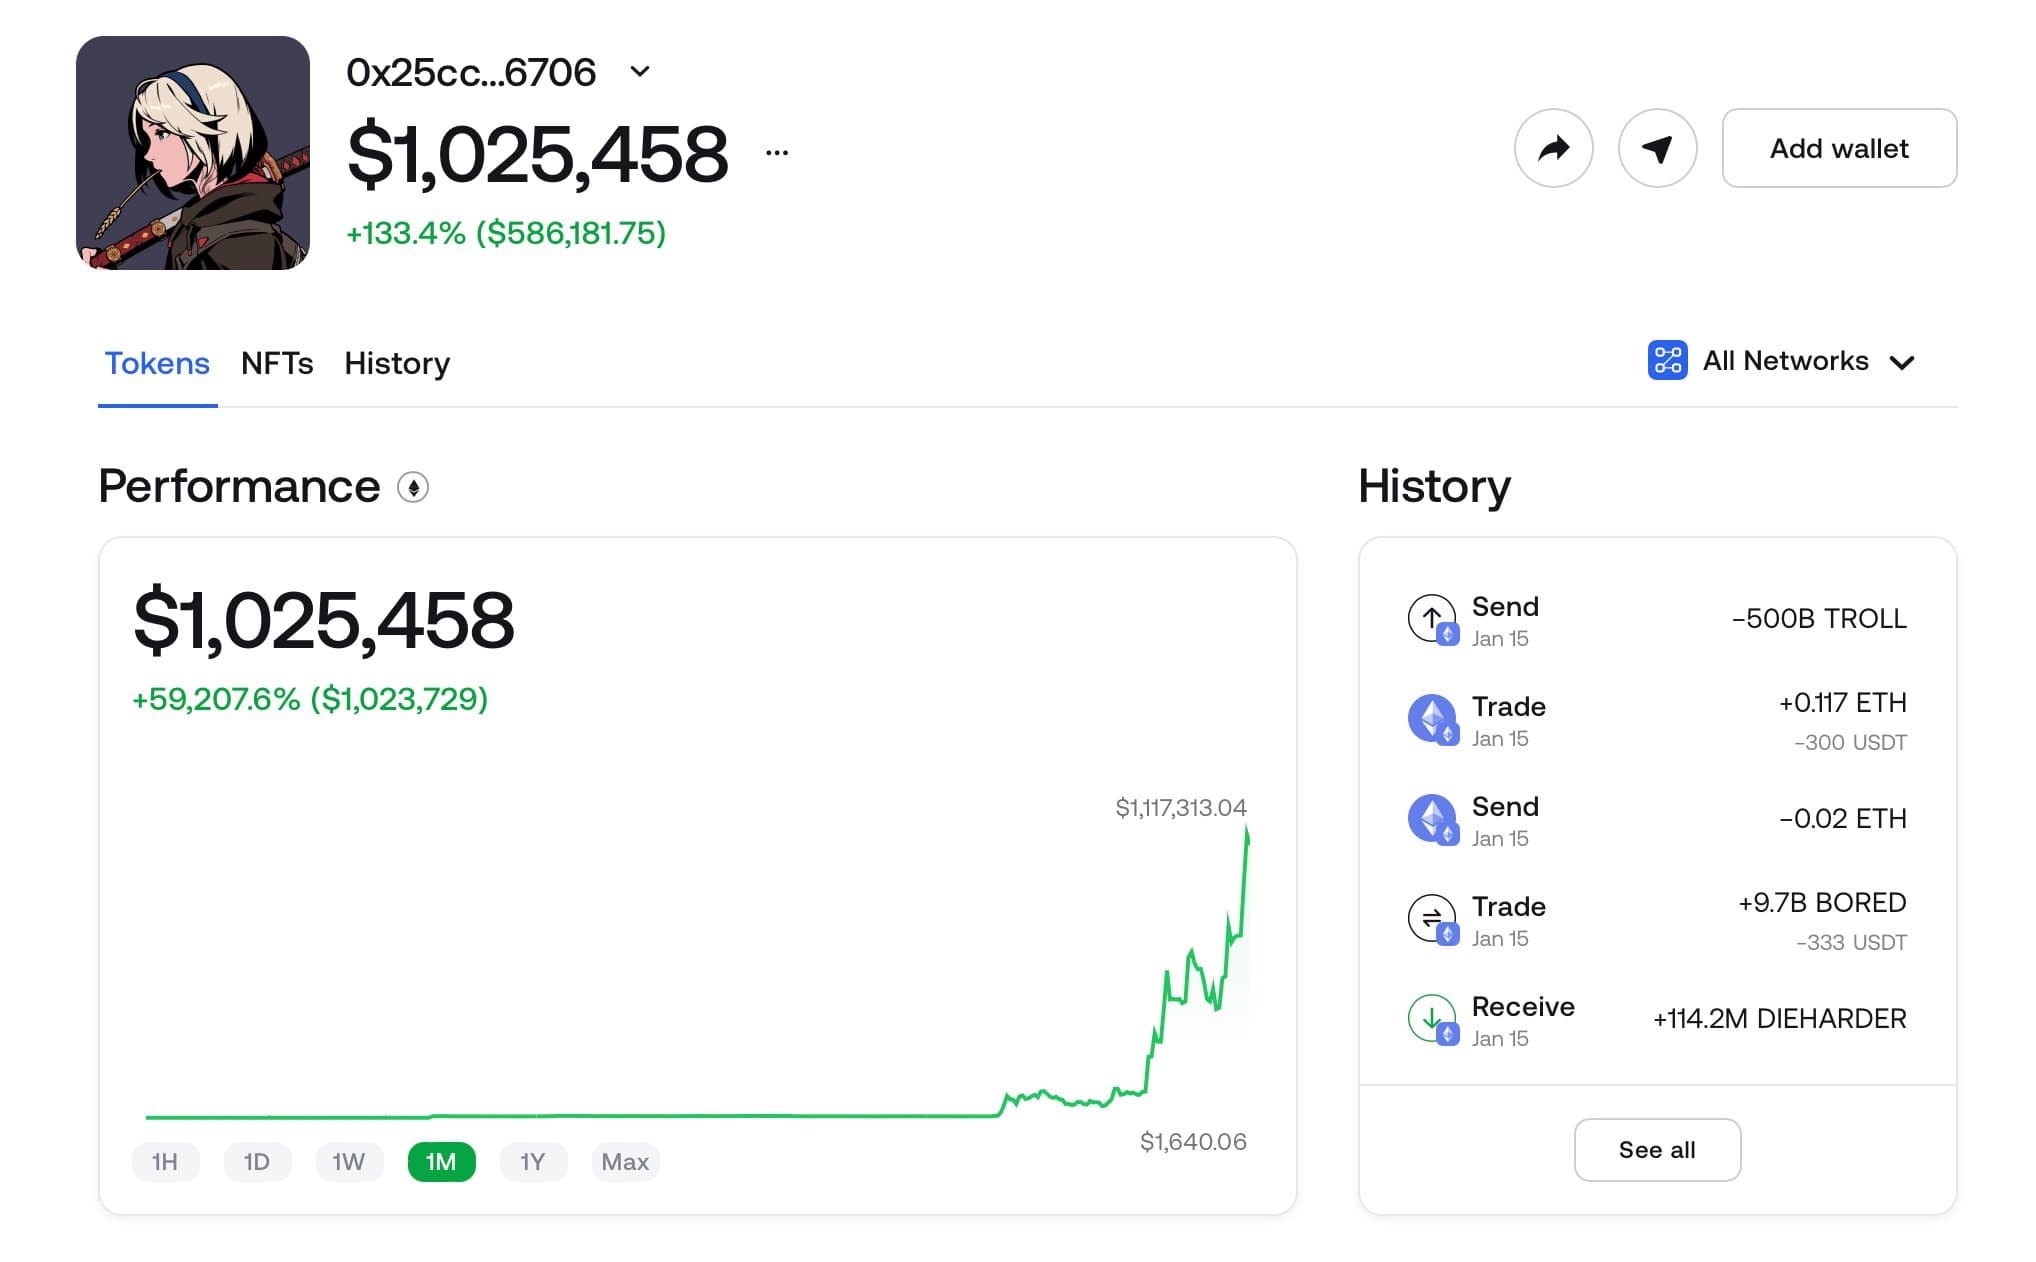
Task: Click the Trade swap icon for +9.7B BORED
Action: (1430, 918)
